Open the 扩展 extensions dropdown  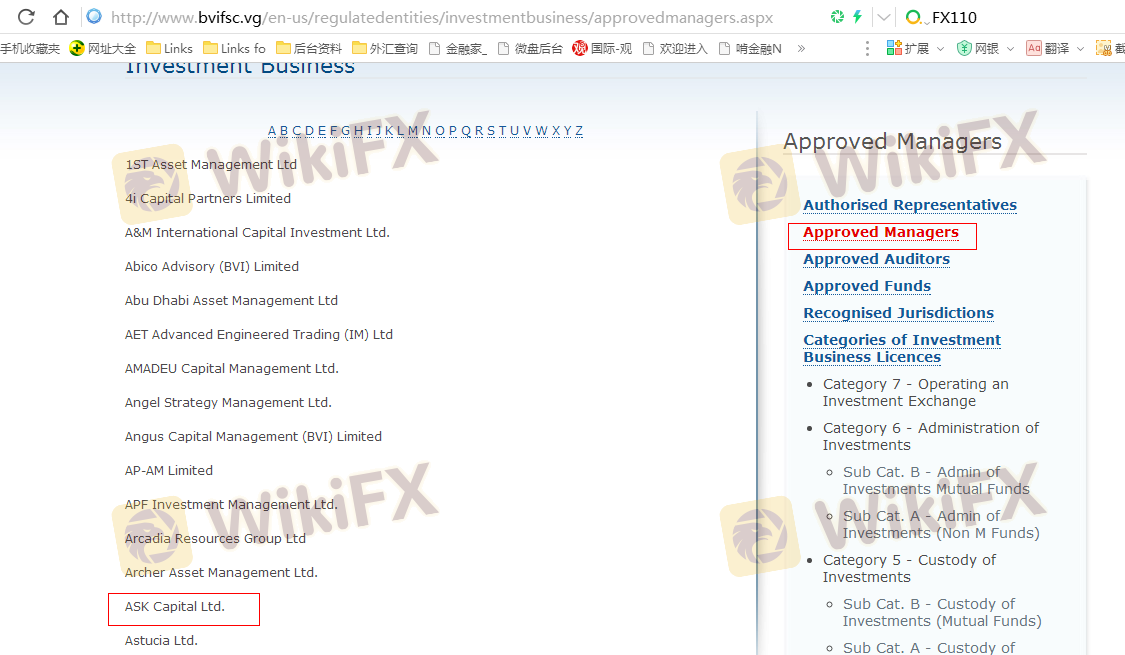pos(915,48)
